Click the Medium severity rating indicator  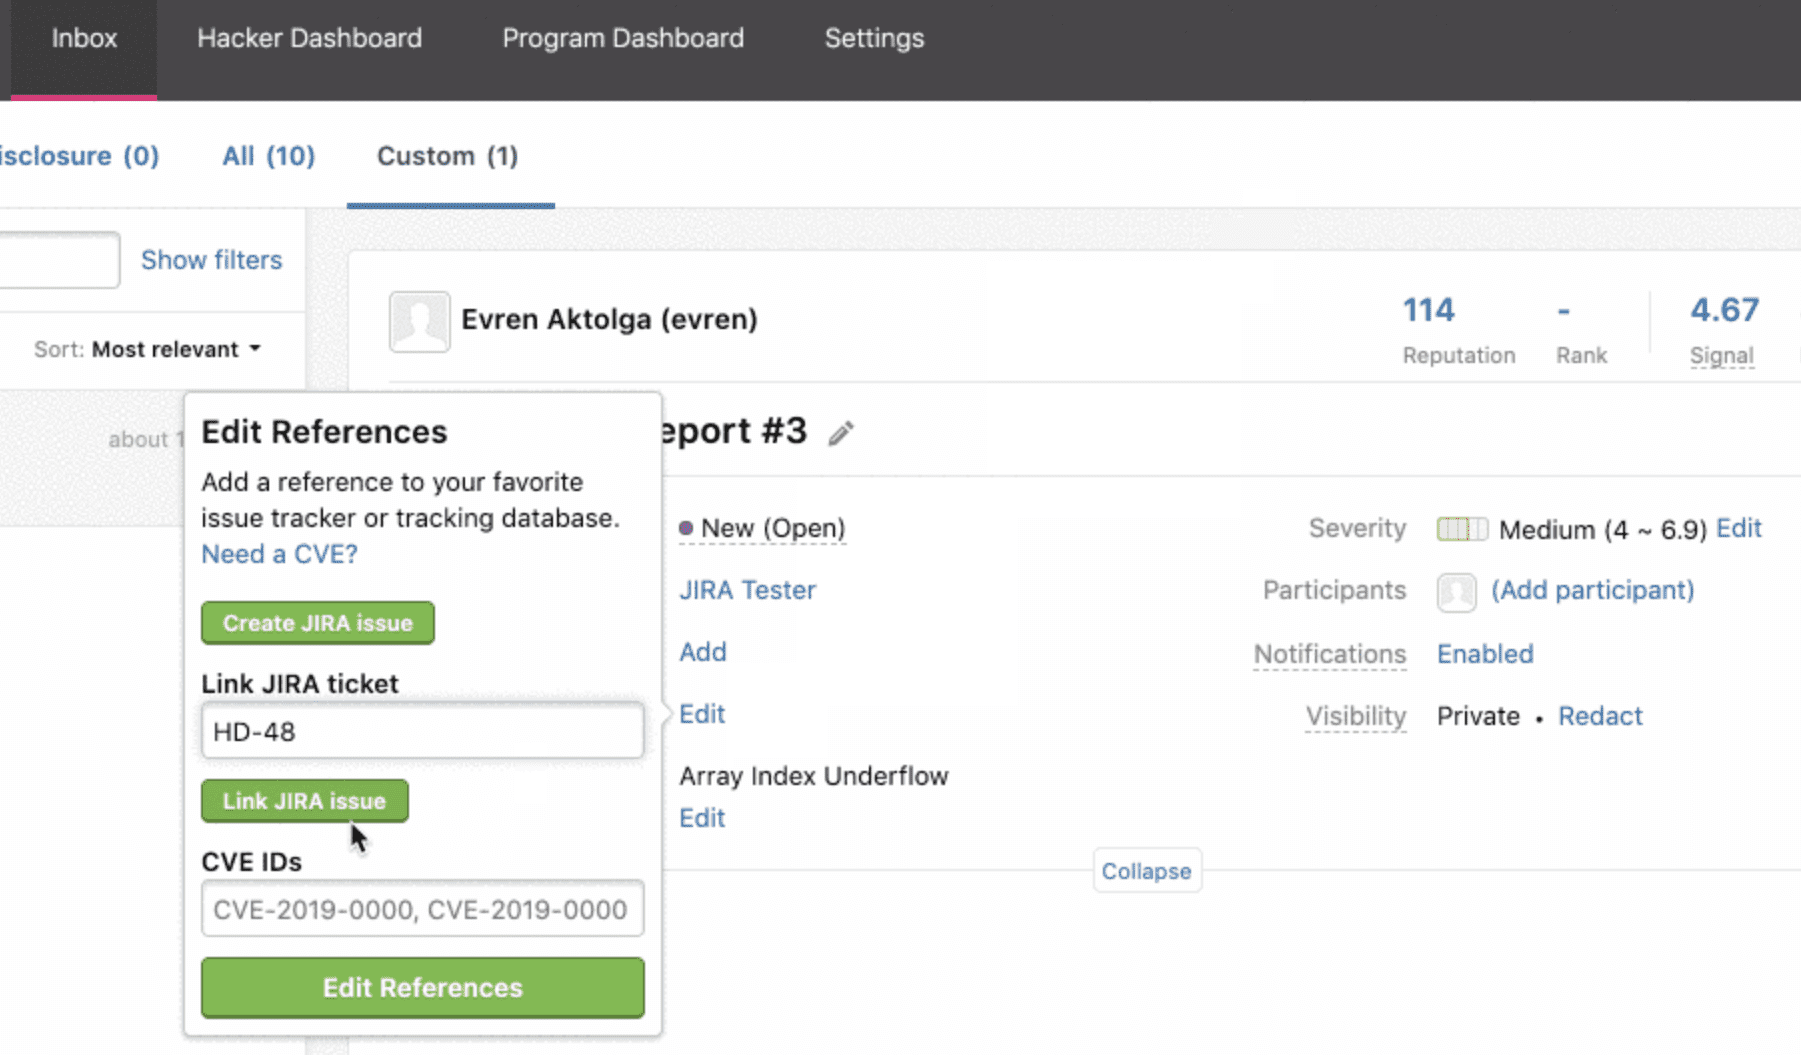pos(1461,529)
